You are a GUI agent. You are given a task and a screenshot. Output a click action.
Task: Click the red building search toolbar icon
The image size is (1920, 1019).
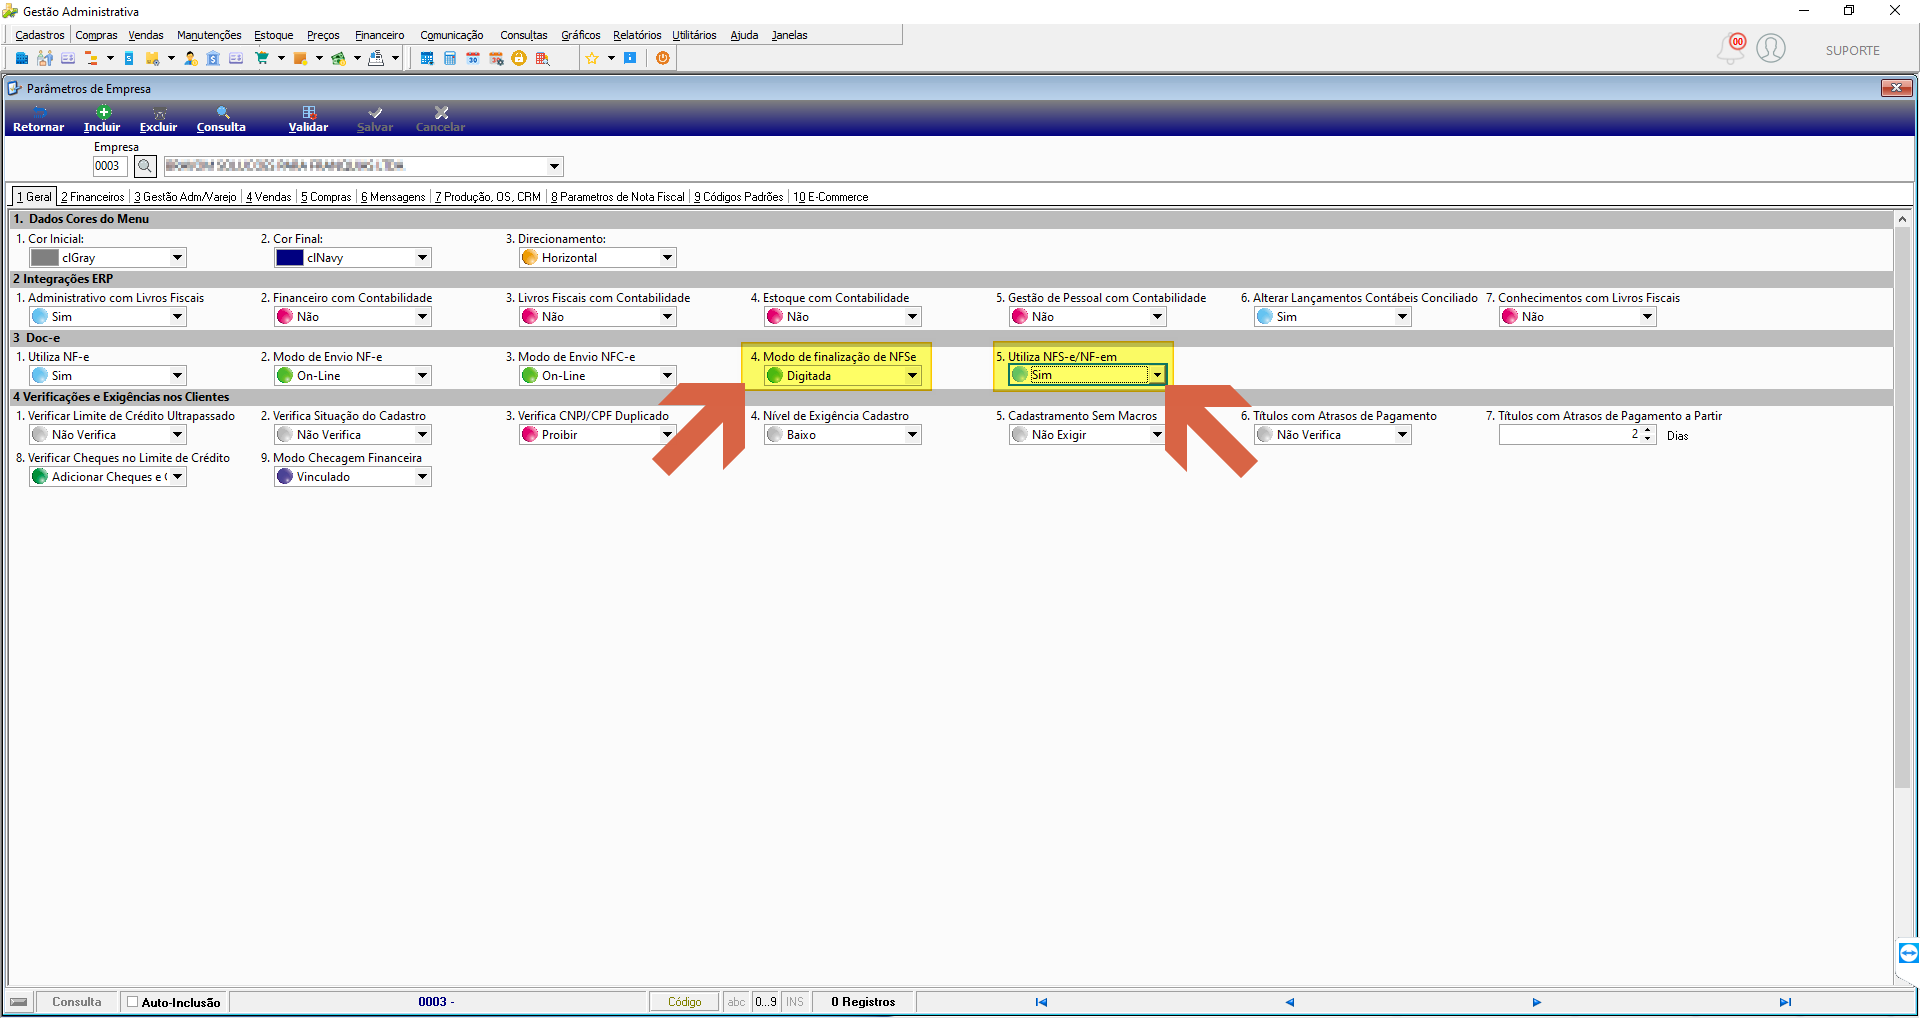[x=542, y=58]
